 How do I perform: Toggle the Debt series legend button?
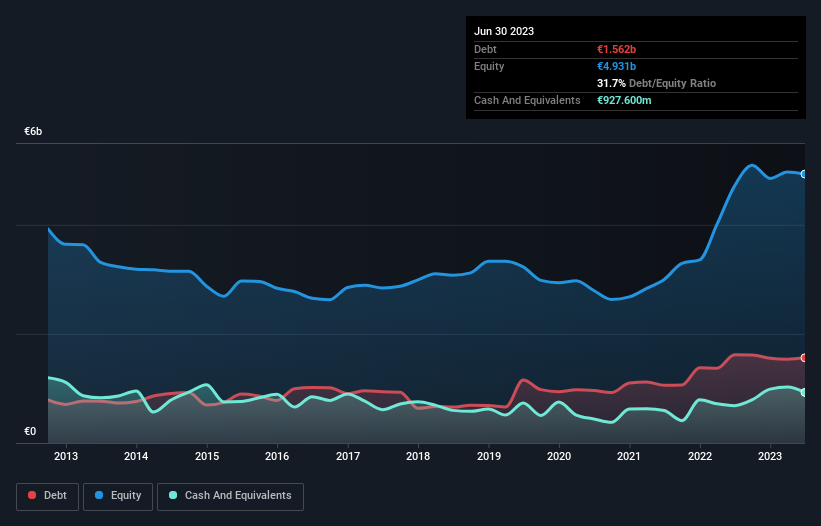click(47, 496)
